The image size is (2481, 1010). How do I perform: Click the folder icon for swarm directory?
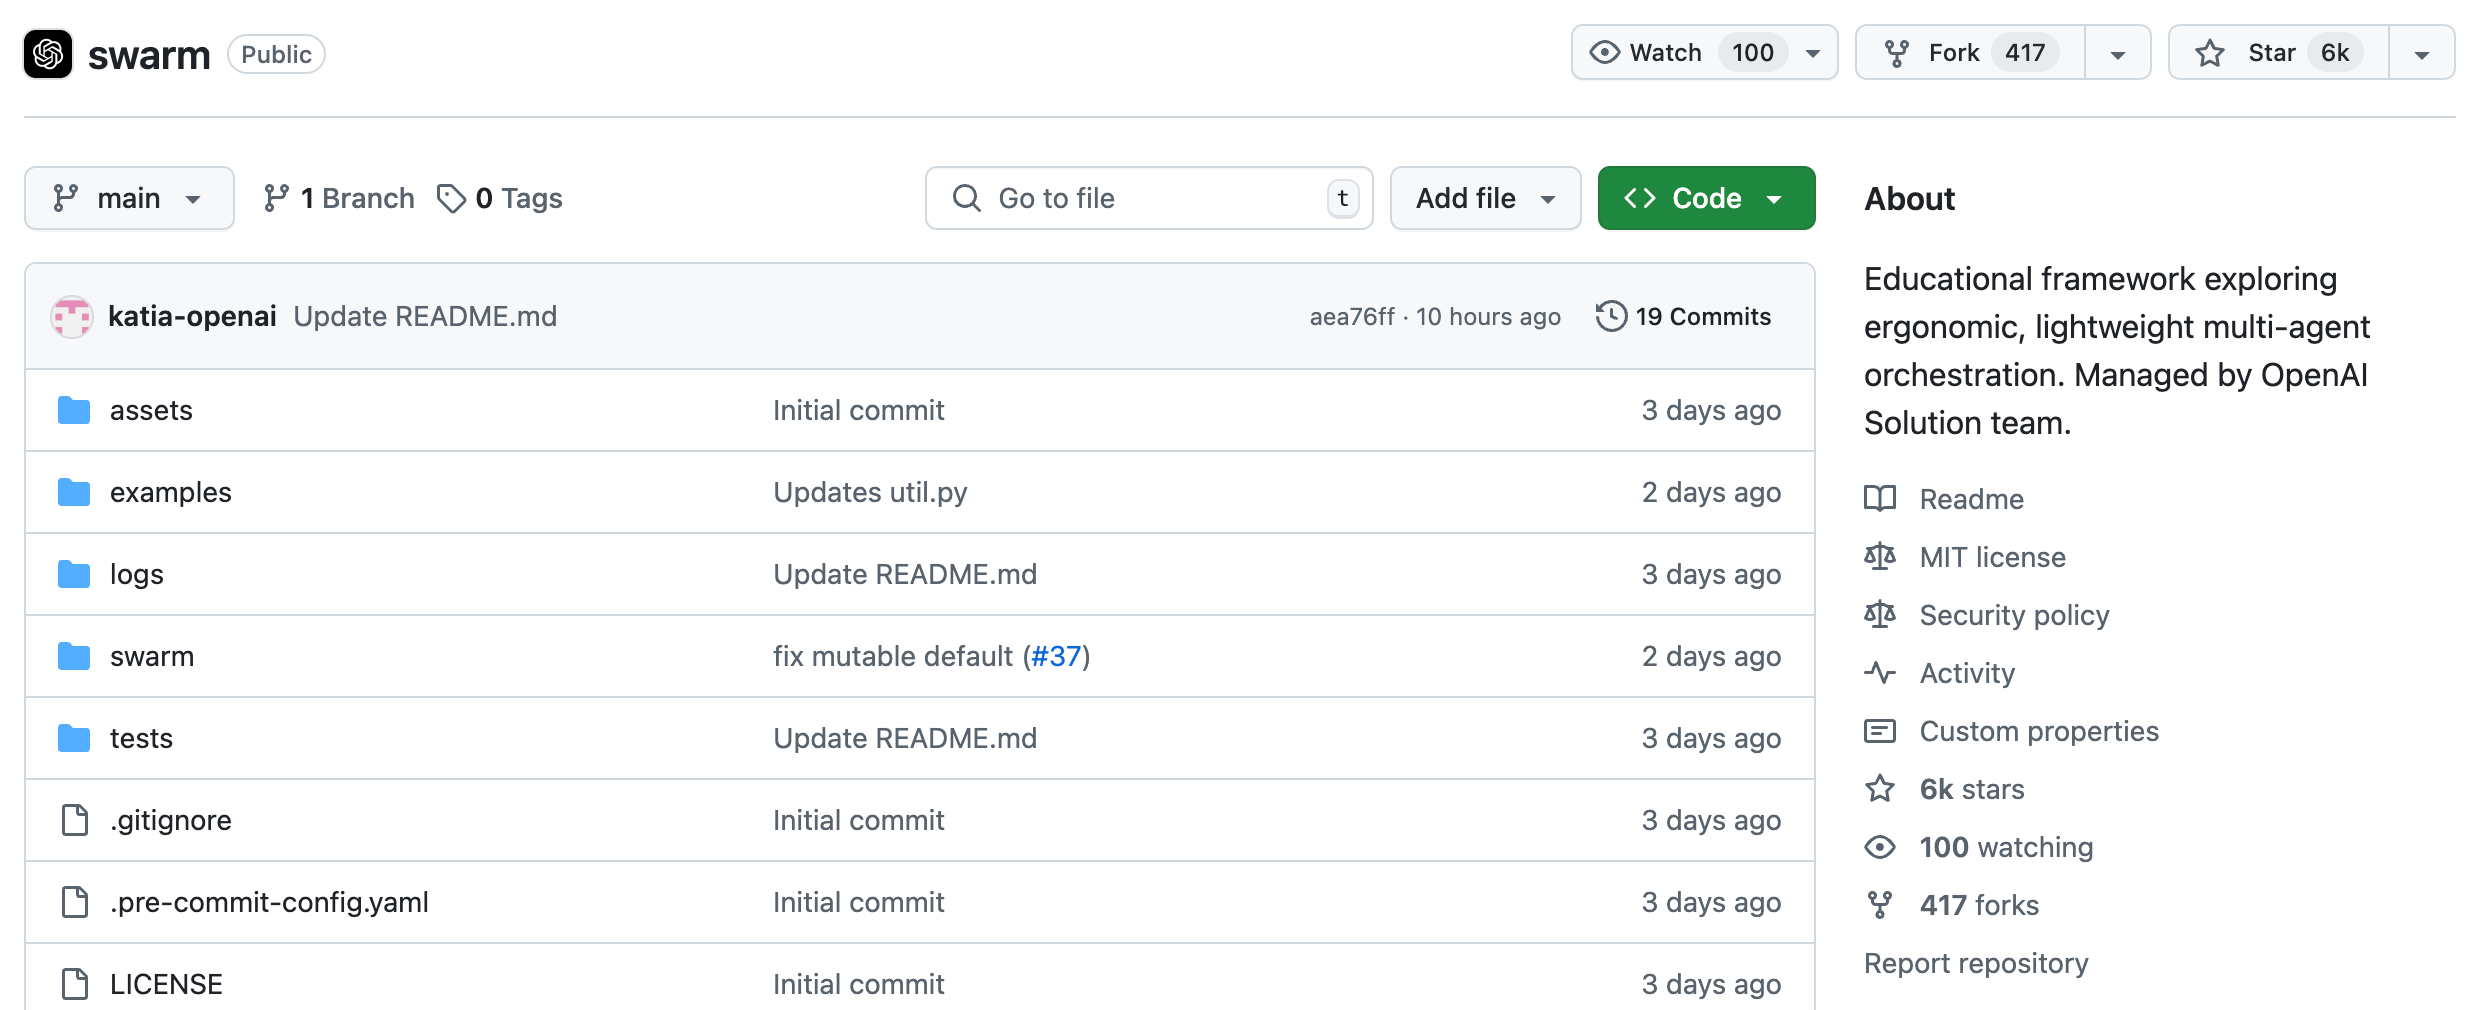(74, 656)
